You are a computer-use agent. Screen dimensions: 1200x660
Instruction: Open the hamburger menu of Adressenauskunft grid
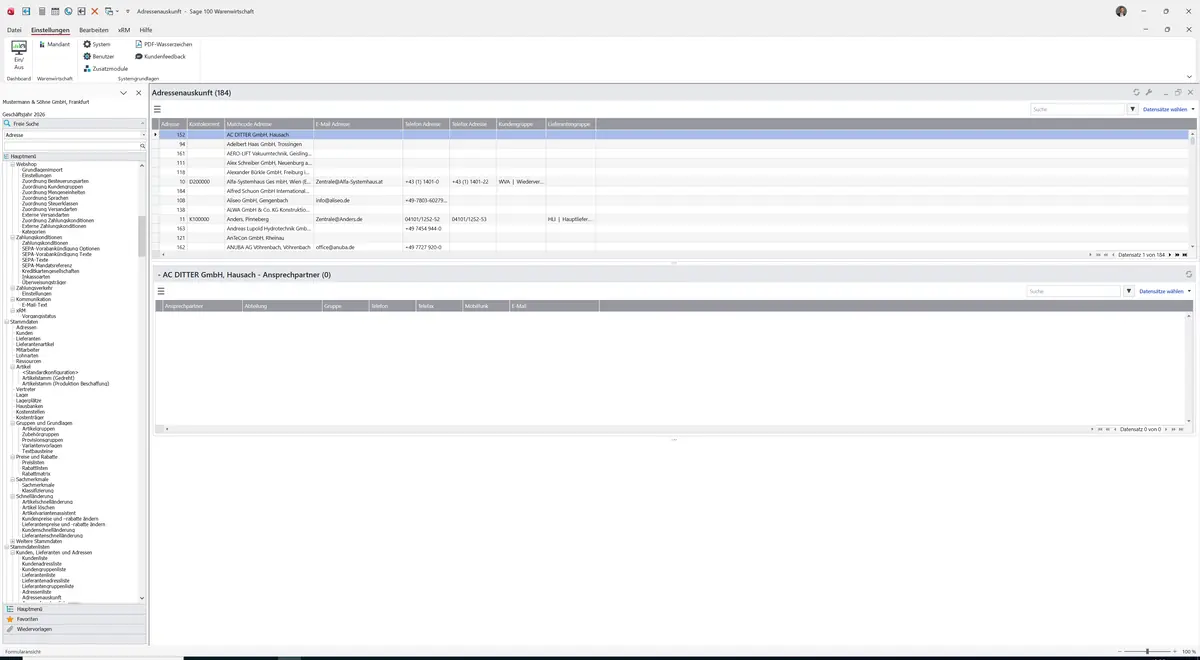[x=157, y=108]
